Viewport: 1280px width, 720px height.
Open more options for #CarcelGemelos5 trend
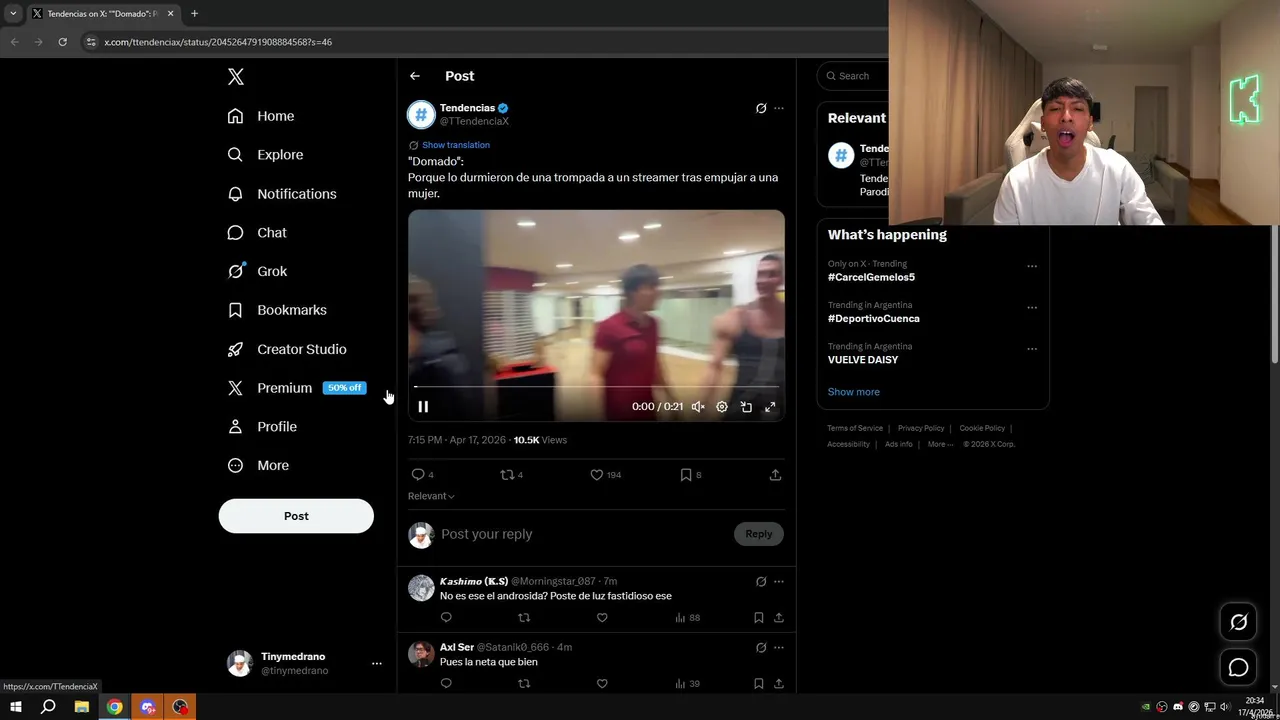point(1032,266)
